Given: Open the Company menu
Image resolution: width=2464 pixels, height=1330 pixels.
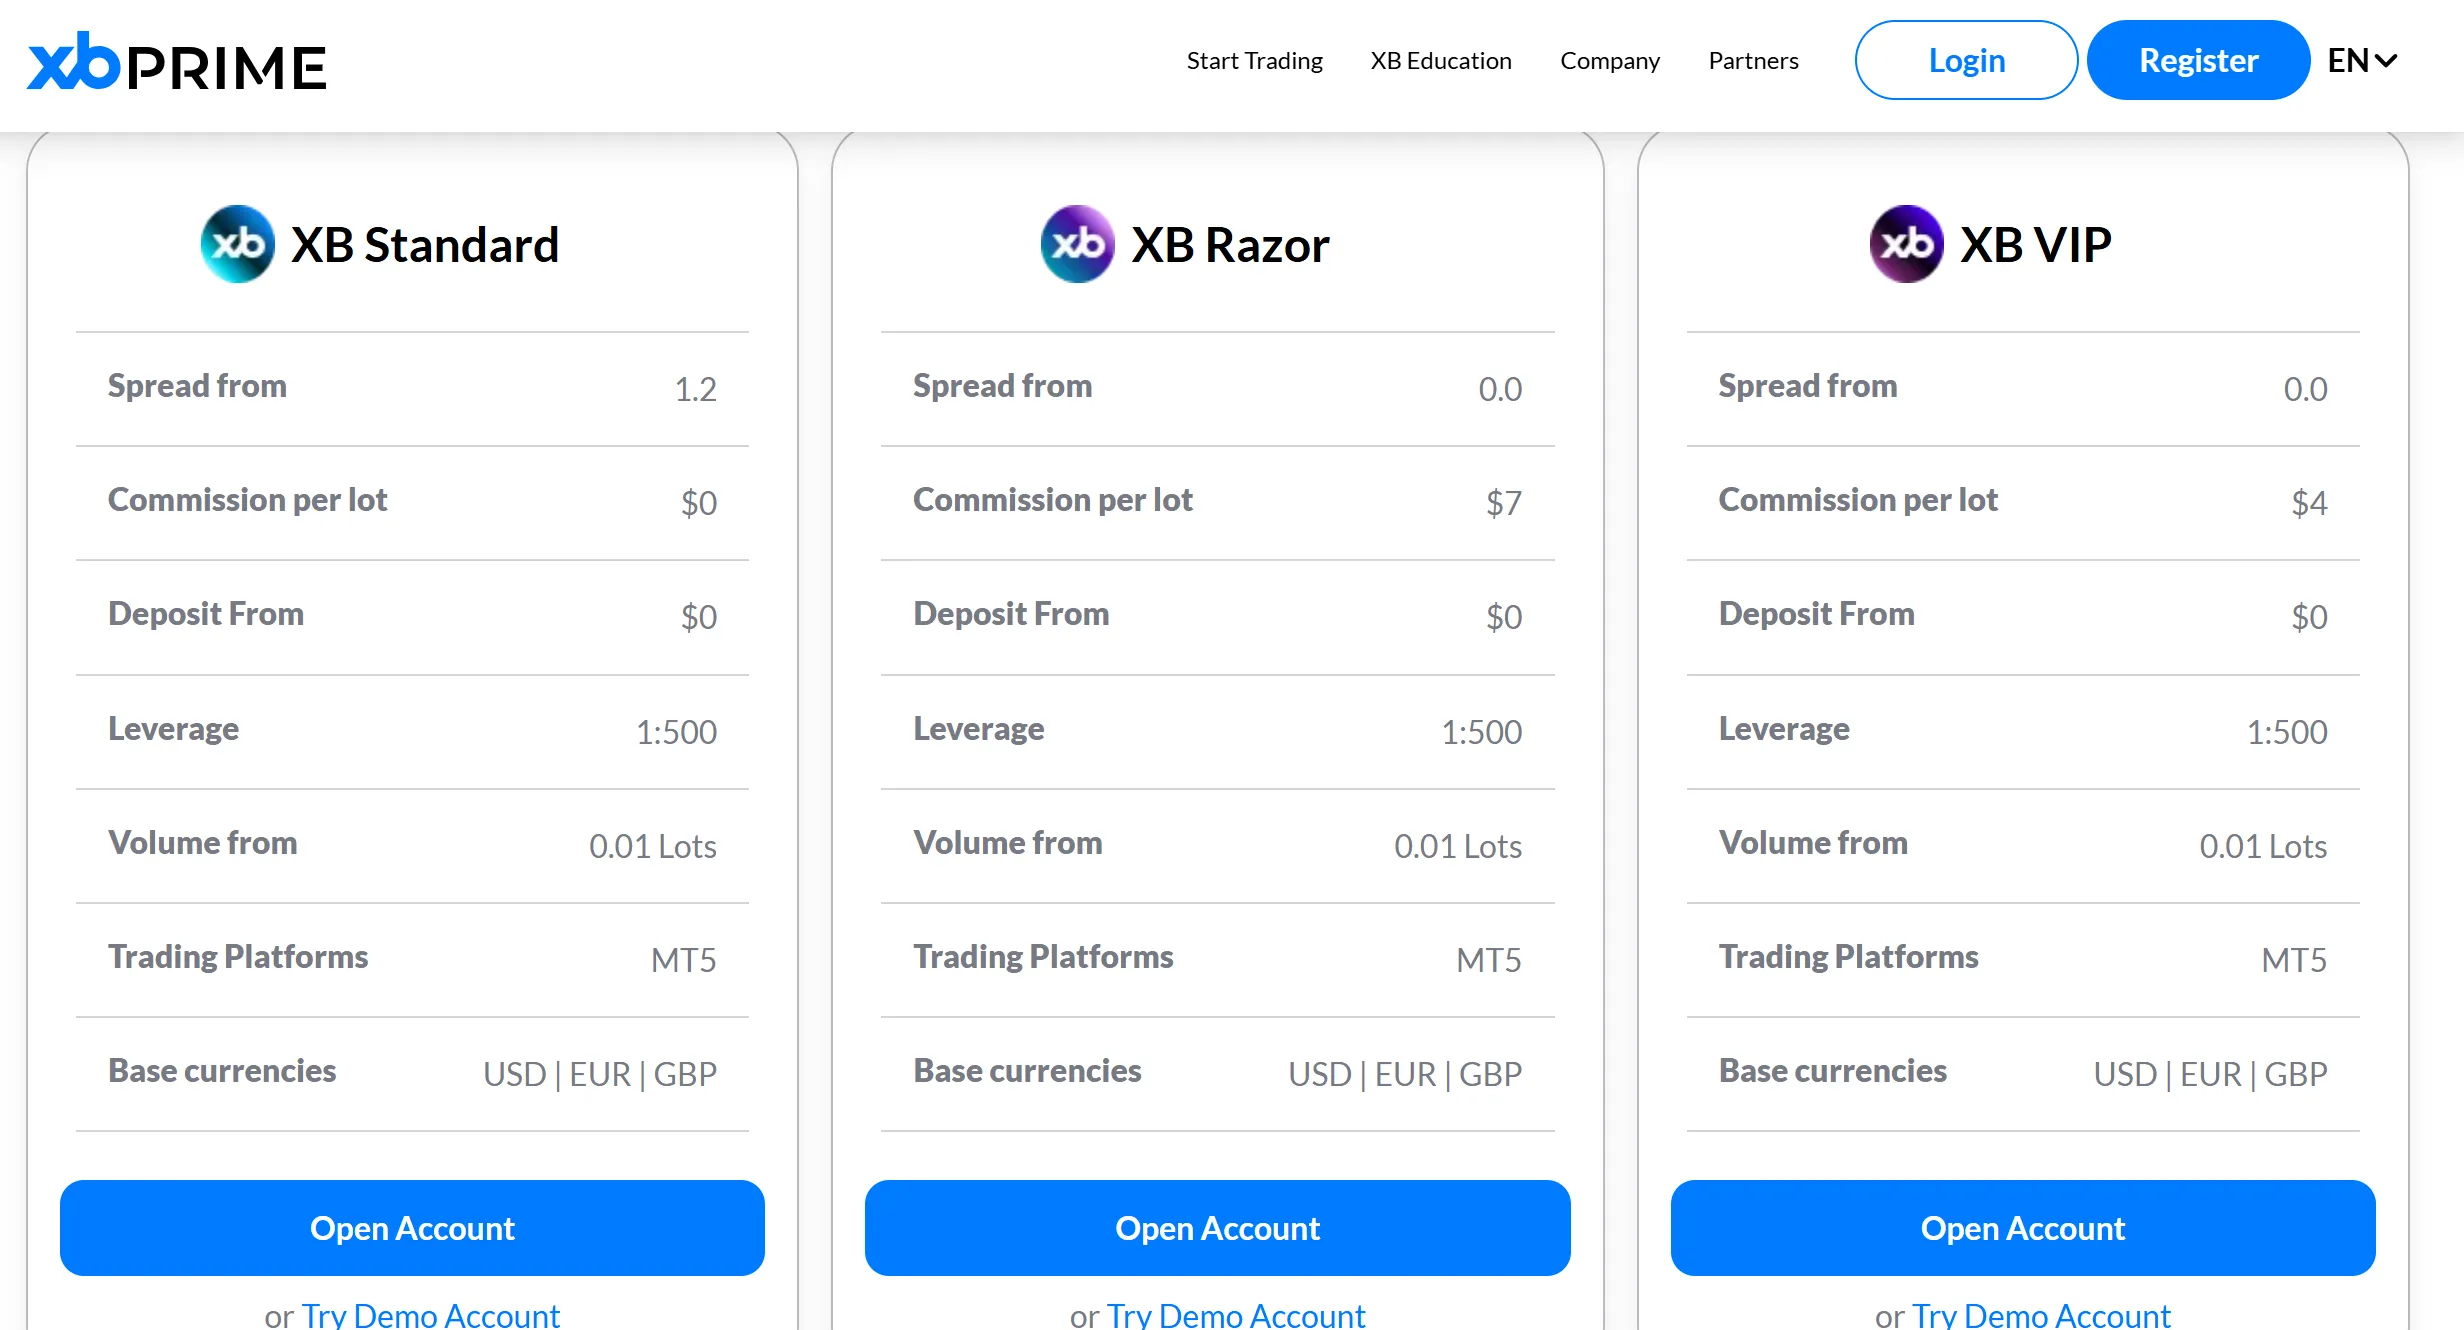Looking at the screenshot, I should pos(1610,61).
